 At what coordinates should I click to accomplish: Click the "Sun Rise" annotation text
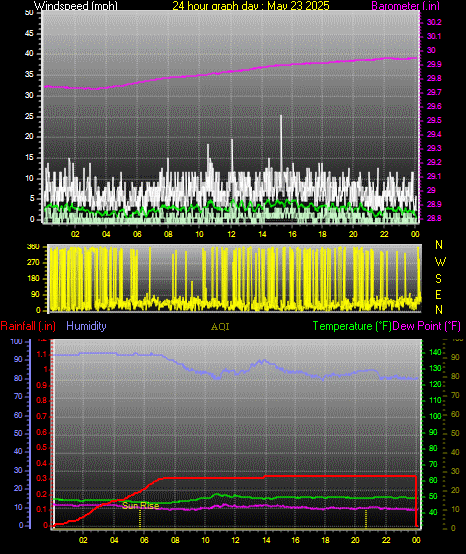tap(141, 506)
